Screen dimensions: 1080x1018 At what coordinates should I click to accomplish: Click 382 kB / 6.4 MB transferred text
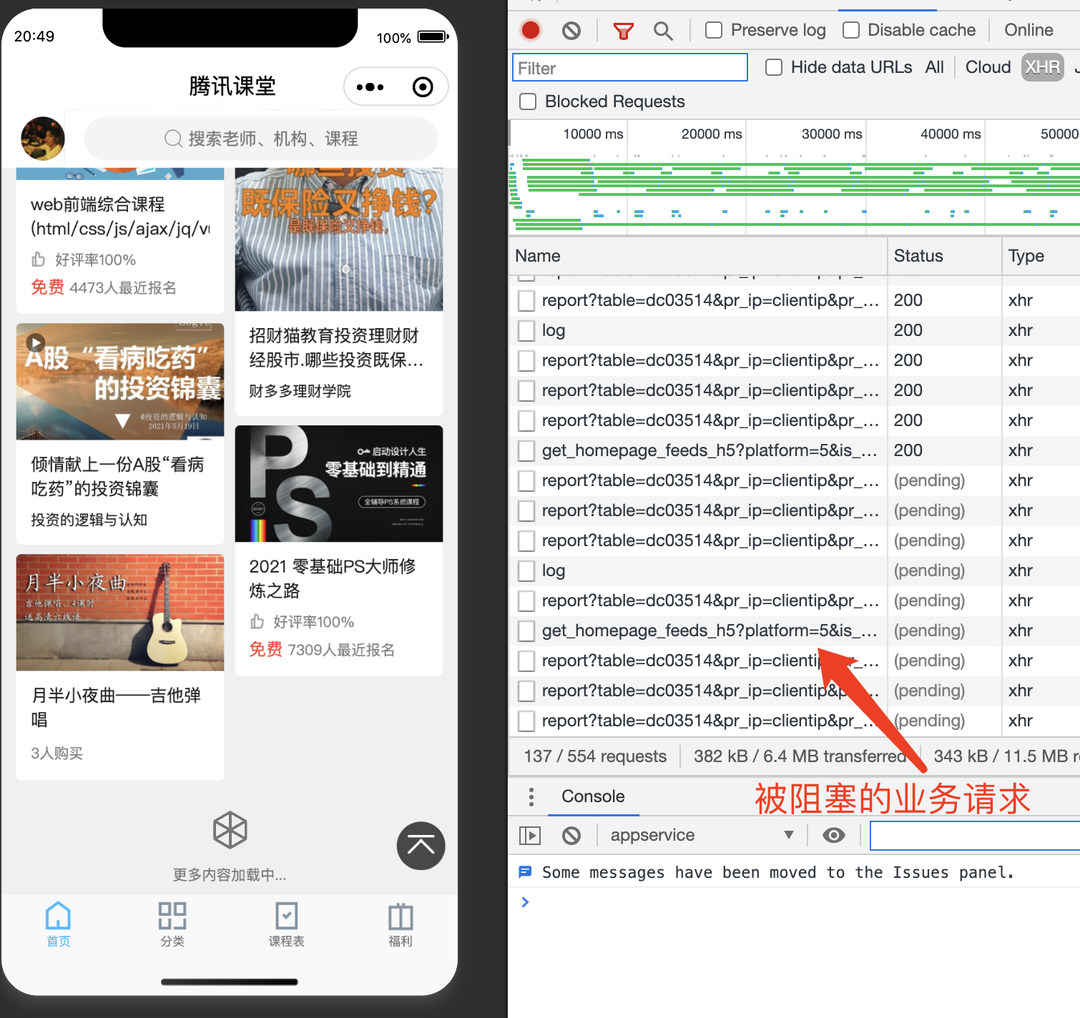click(x=800, y=756)
